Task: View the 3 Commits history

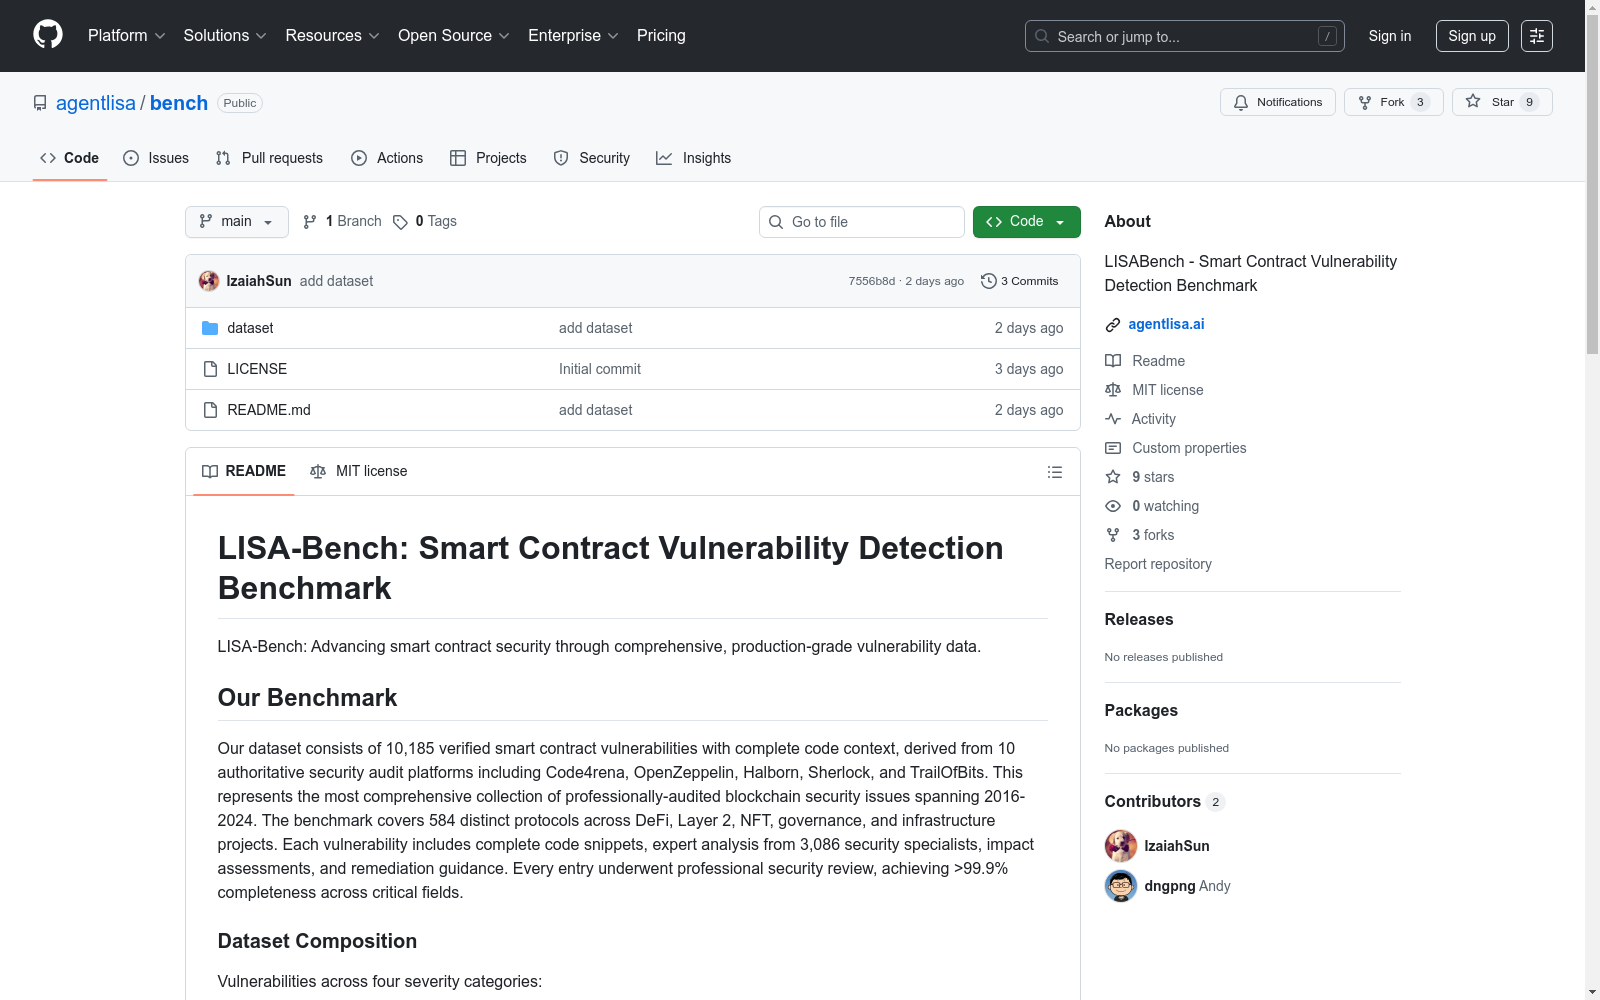Action: tap(1020, 281)
